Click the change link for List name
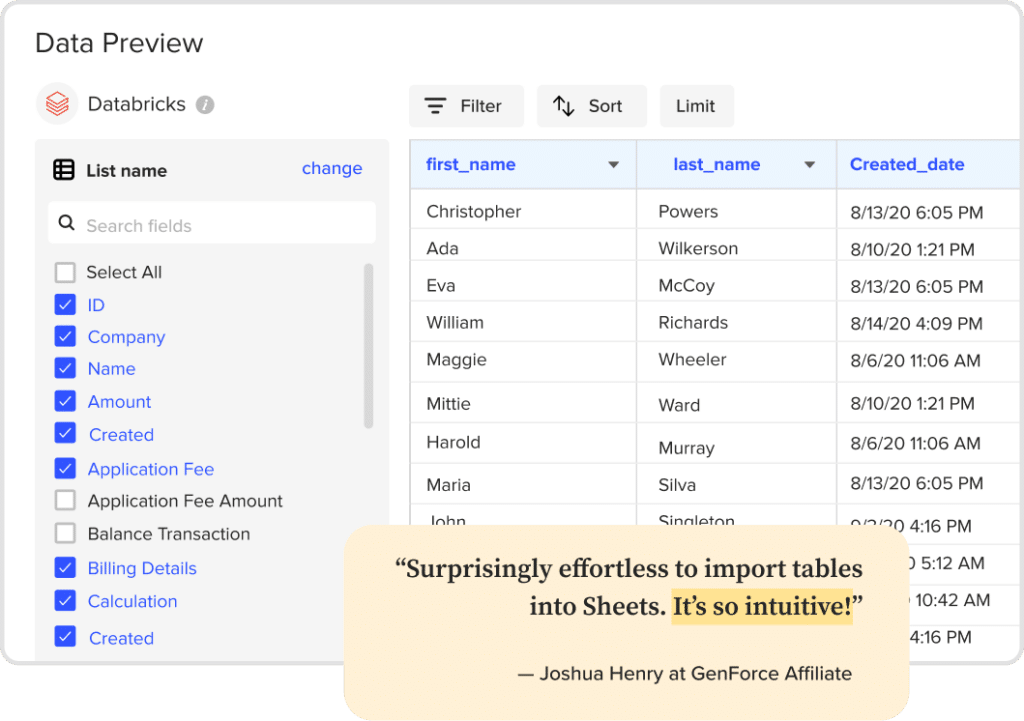The width and height of the screenshot is (1024, 721). [332, 169]
